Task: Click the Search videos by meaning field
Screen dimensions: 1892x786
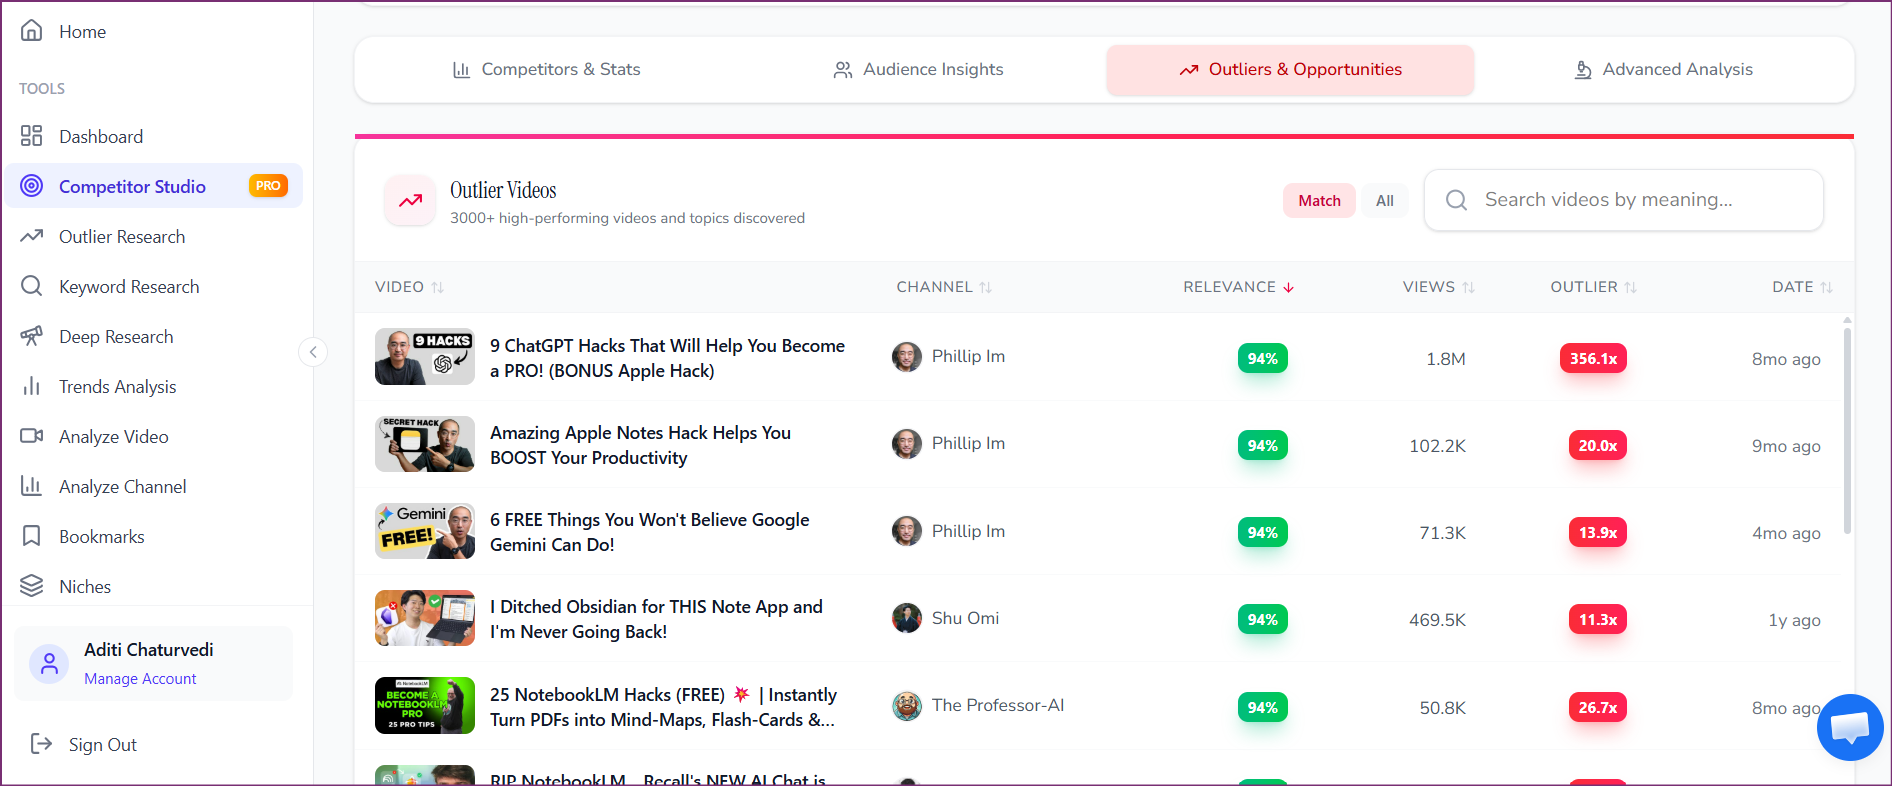Action: tap(1640, 200)
